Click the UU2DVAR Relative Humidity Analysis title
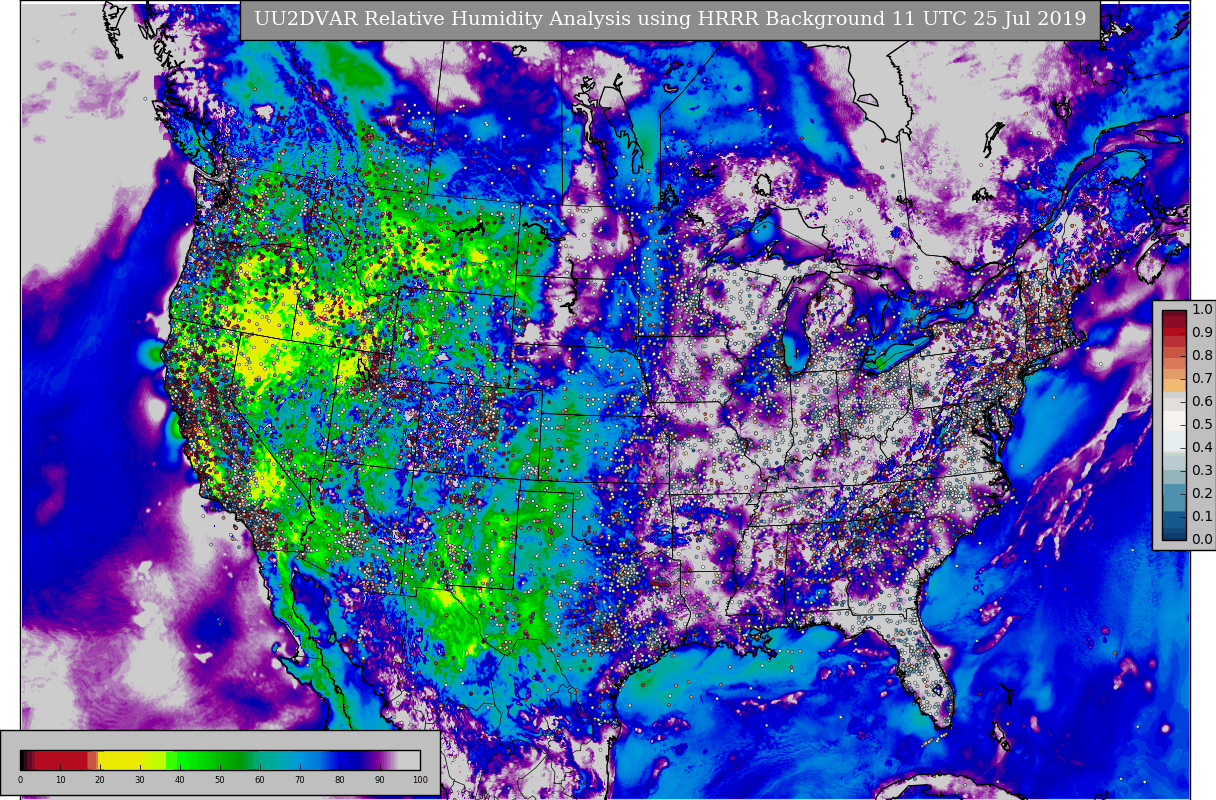The image size is (1216, 800). click(670, 20)
